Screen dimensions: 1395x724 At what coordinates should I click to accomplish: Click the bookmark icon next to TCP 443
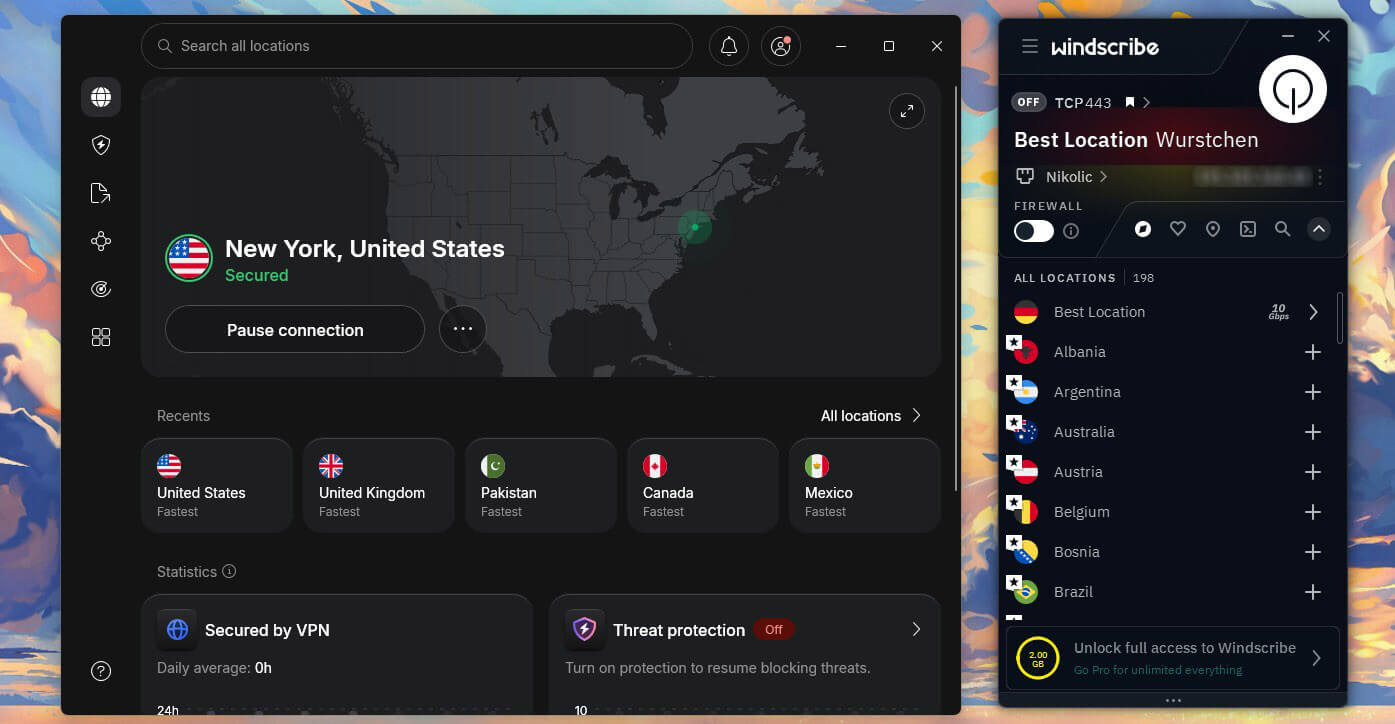click(x=1130, y=102)
